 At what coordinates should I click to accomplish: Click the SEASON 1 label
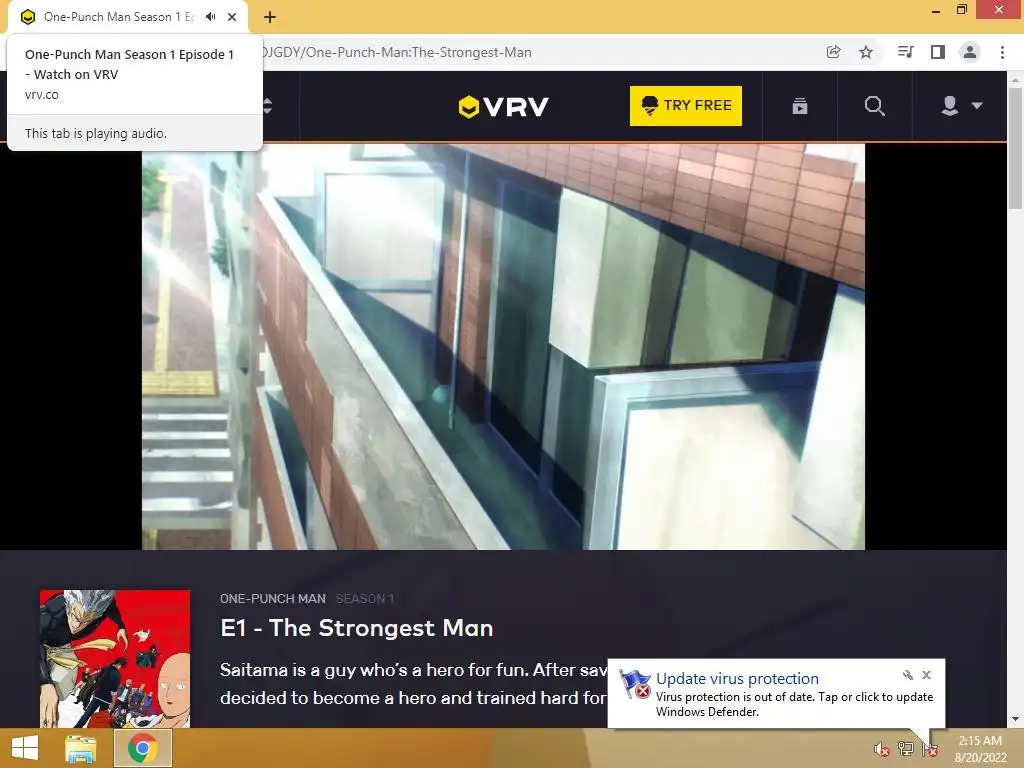[365, 598]
